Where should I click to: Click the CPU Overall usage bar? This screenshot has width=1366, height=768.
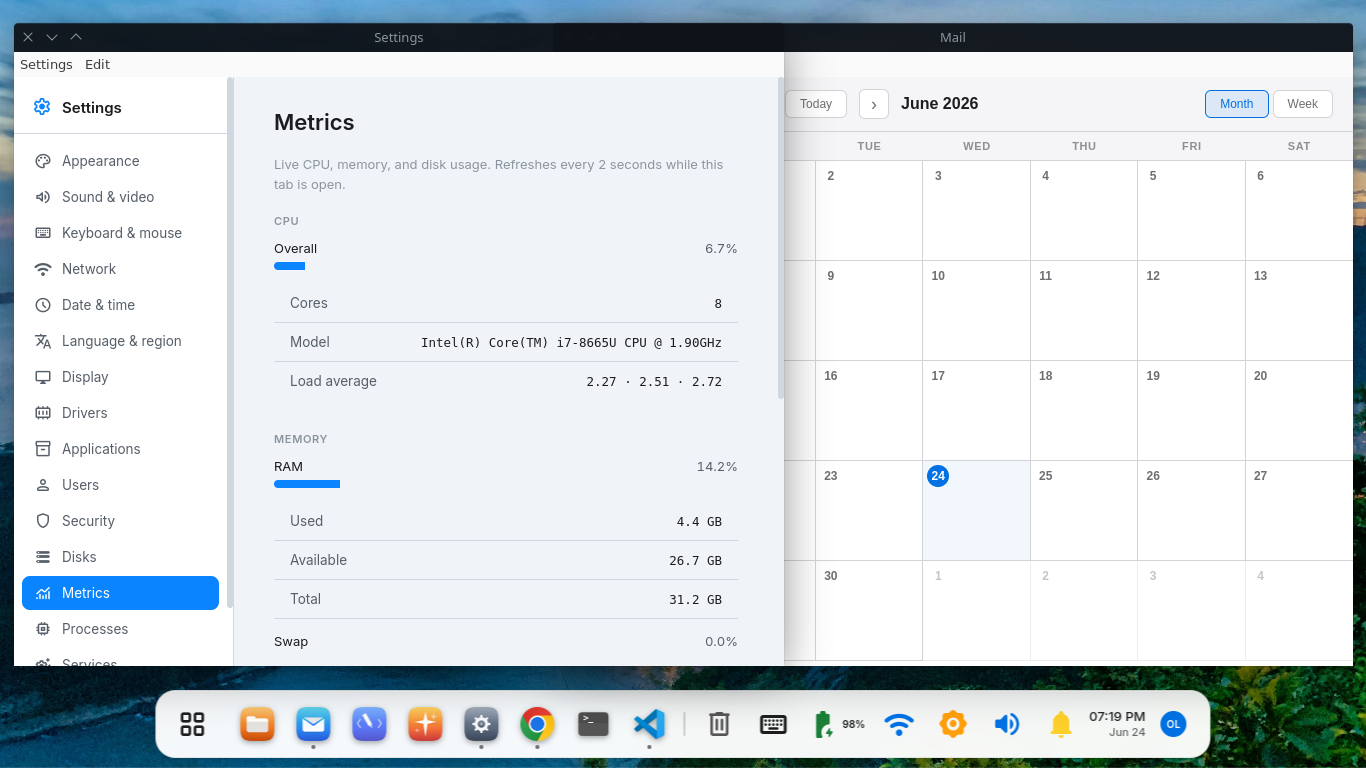(506, 266)
